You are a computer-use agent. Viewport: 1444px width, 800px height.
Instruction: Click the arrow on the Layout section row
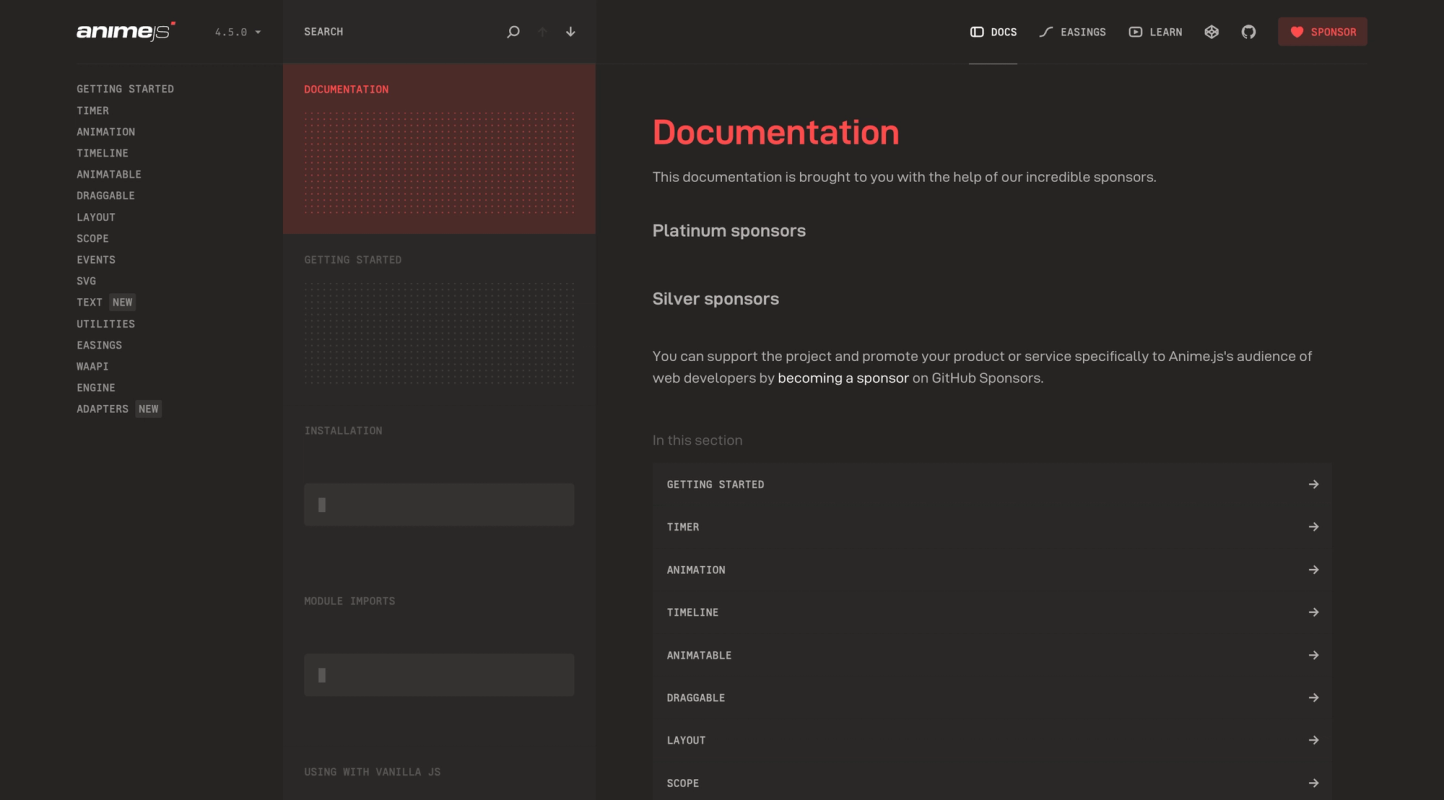tap(1314, 740)
